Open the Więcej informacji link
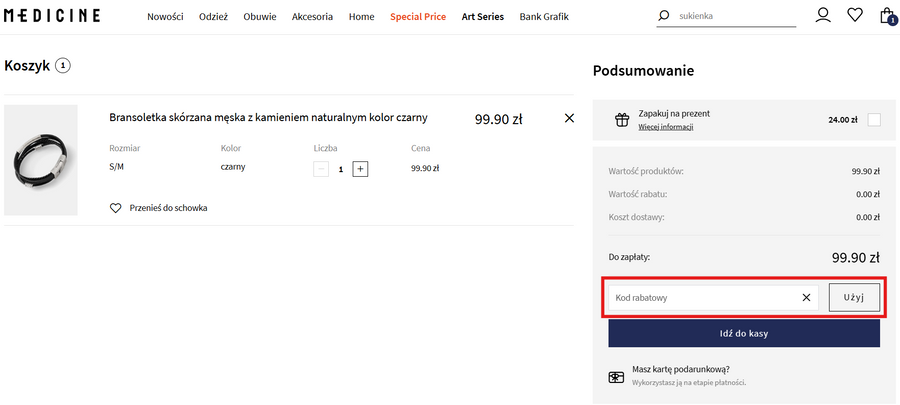This screenshot has height=405, width=900. click(x=665, y=127)
